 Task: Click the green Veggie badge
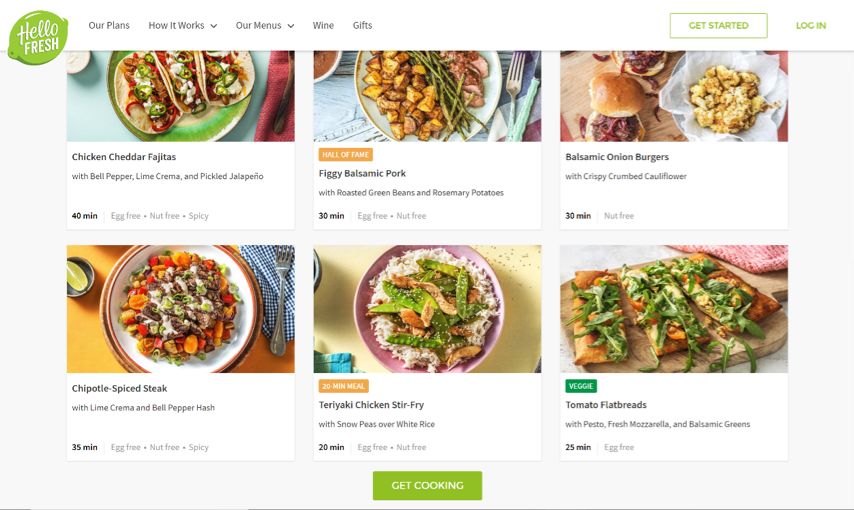[x=581, y=386]
